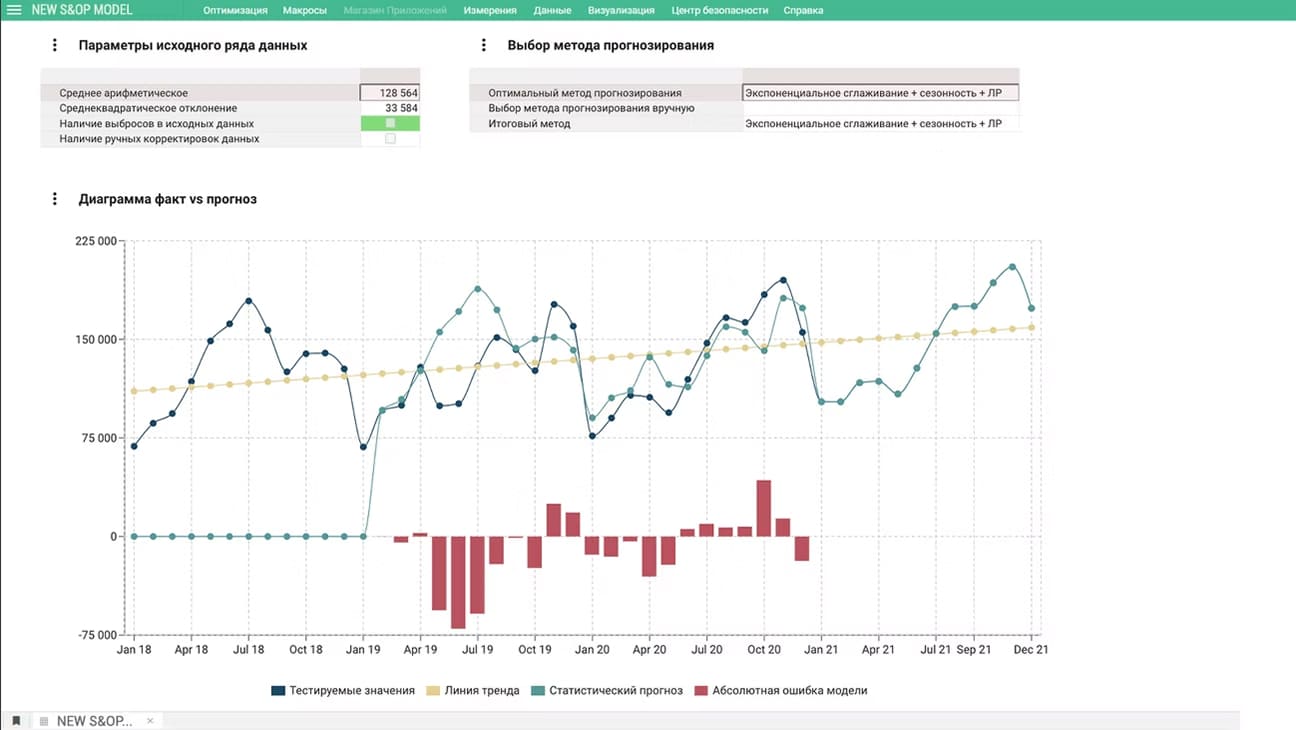The height and width of the screenshot is (730, 1296).
Task: Open the hamburger menu beside NEW S&OP MODEL
Action: click(x=14, y=10)
